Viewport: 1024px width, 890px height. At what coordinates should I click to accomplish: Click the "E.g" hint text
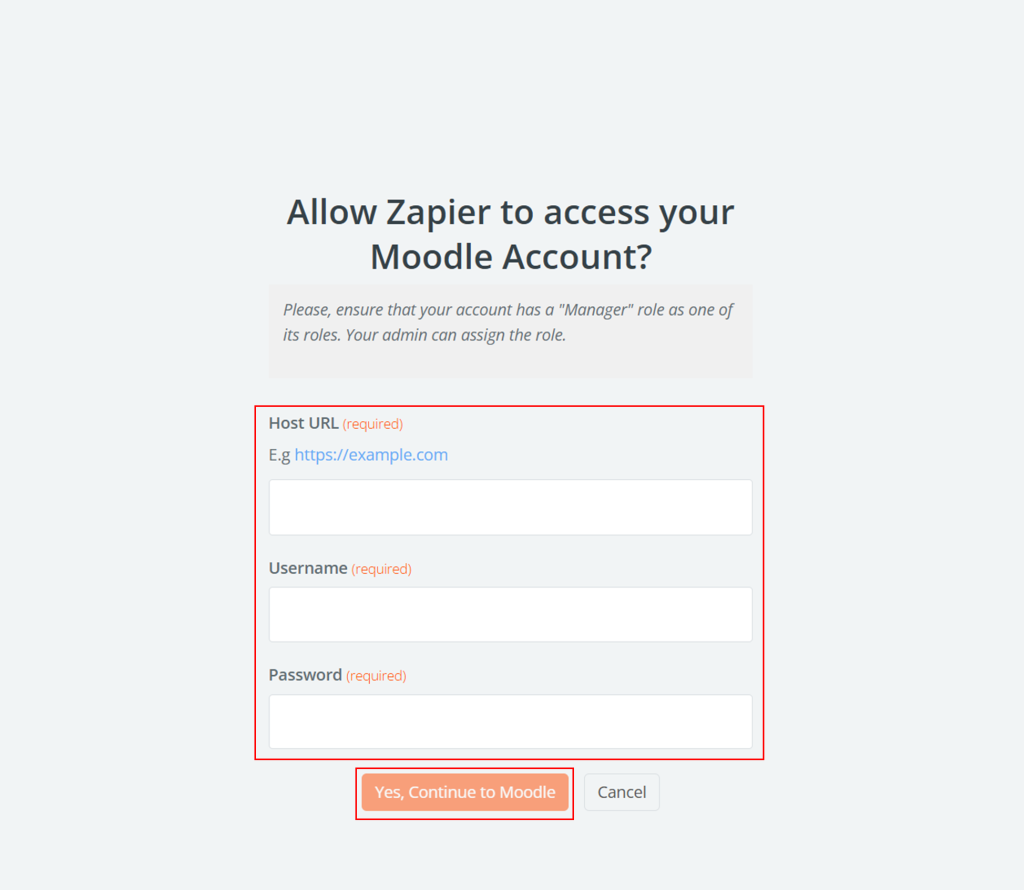tap(279, 455)
